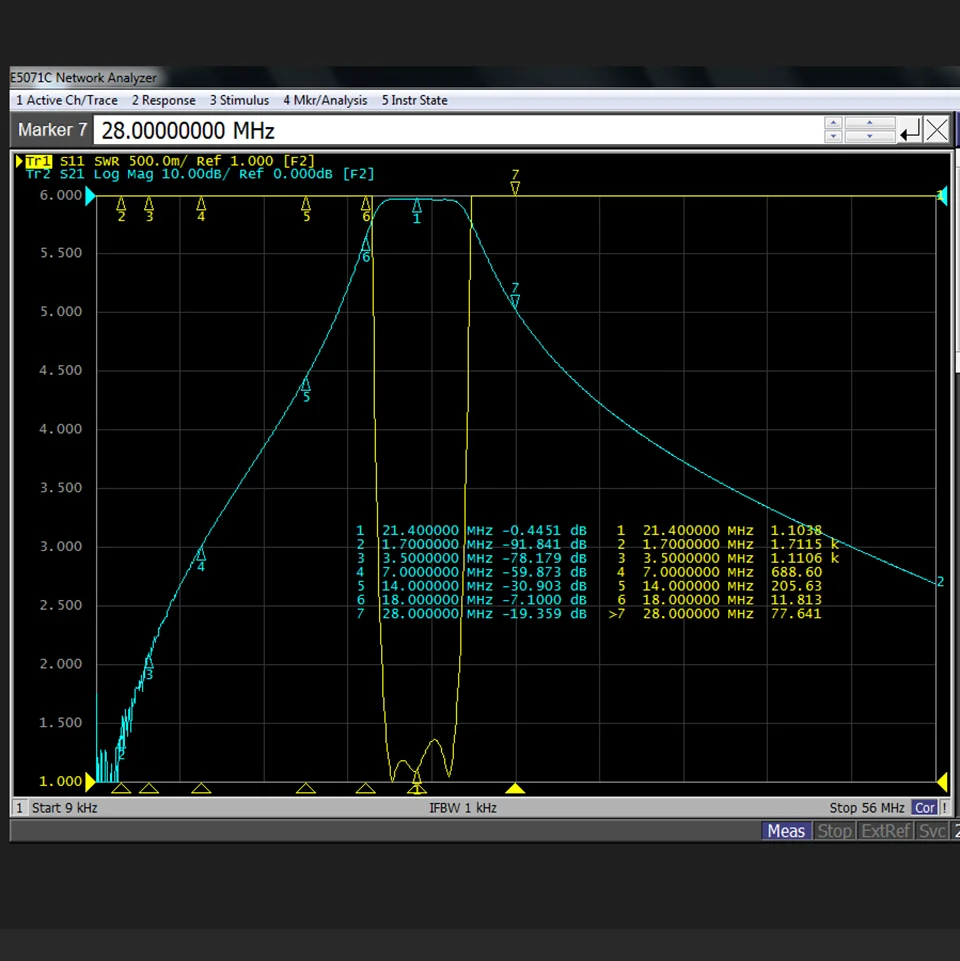
Task: Click the Svc status indicator
Action: (932, 831)
